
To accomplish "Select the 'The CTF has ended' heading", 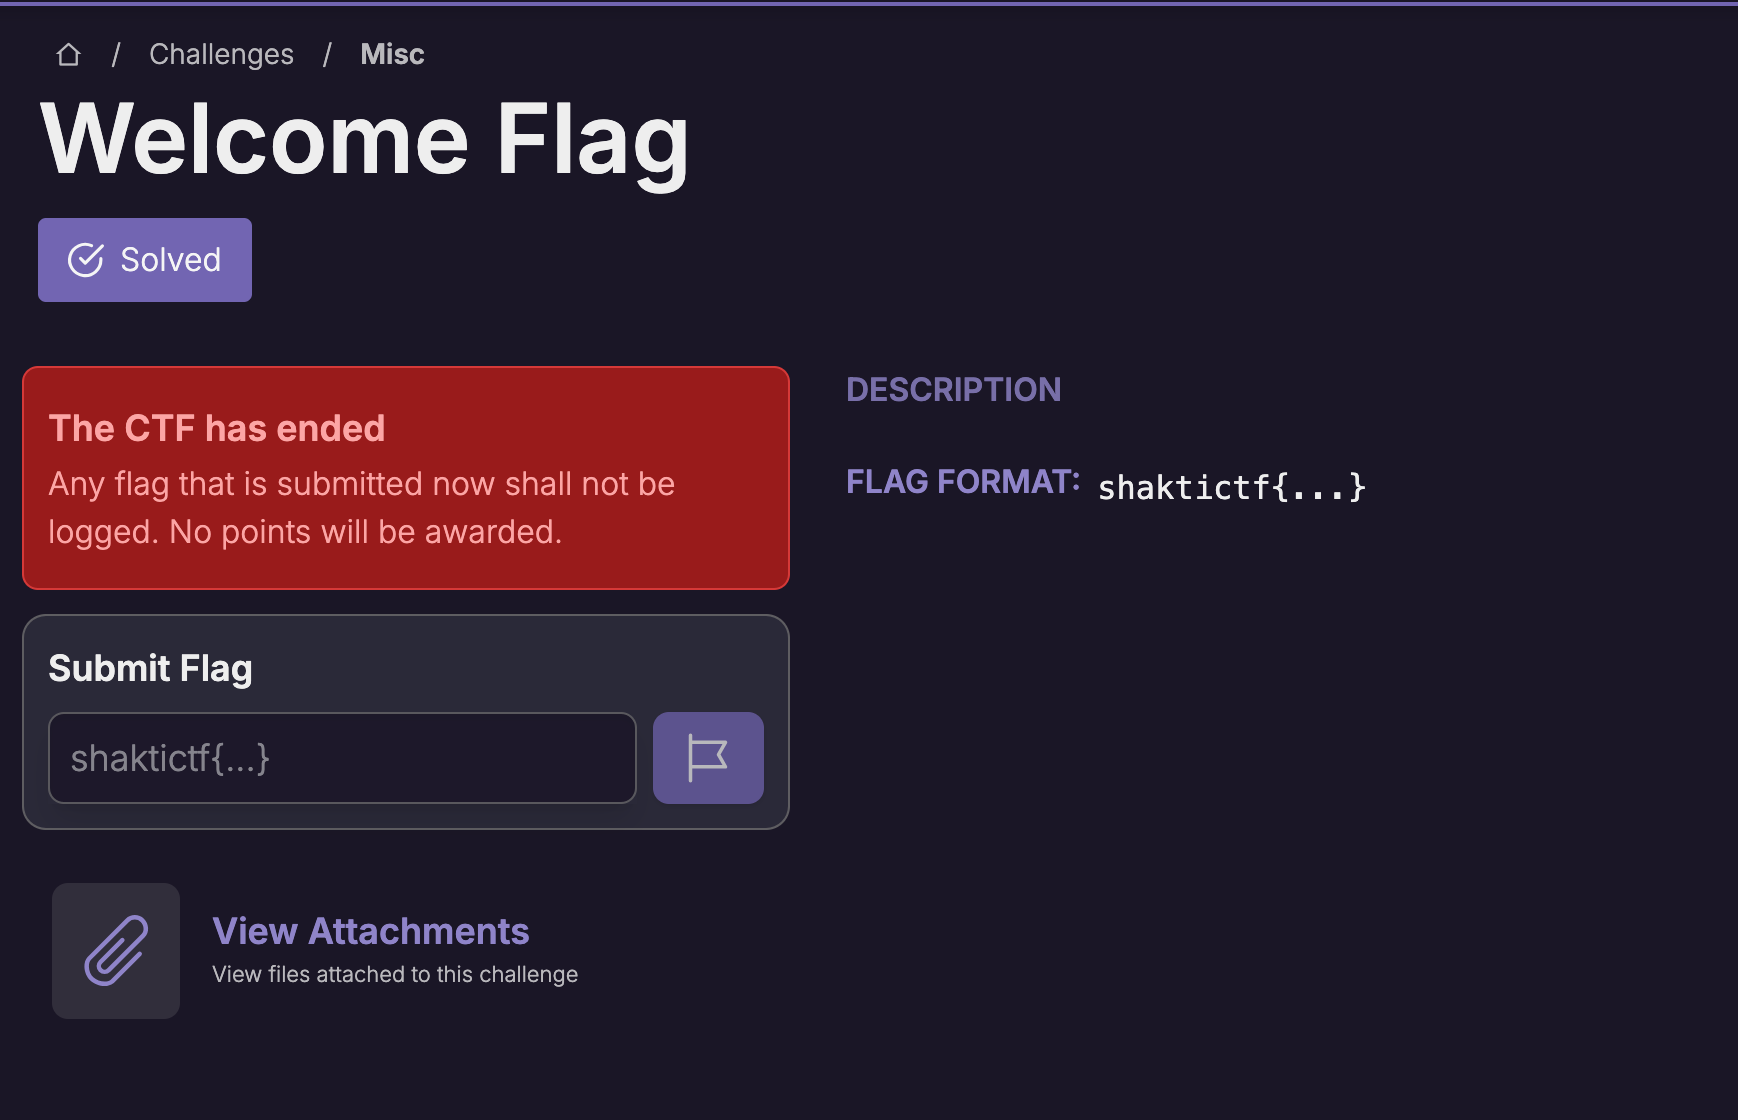I will (217, 428).
